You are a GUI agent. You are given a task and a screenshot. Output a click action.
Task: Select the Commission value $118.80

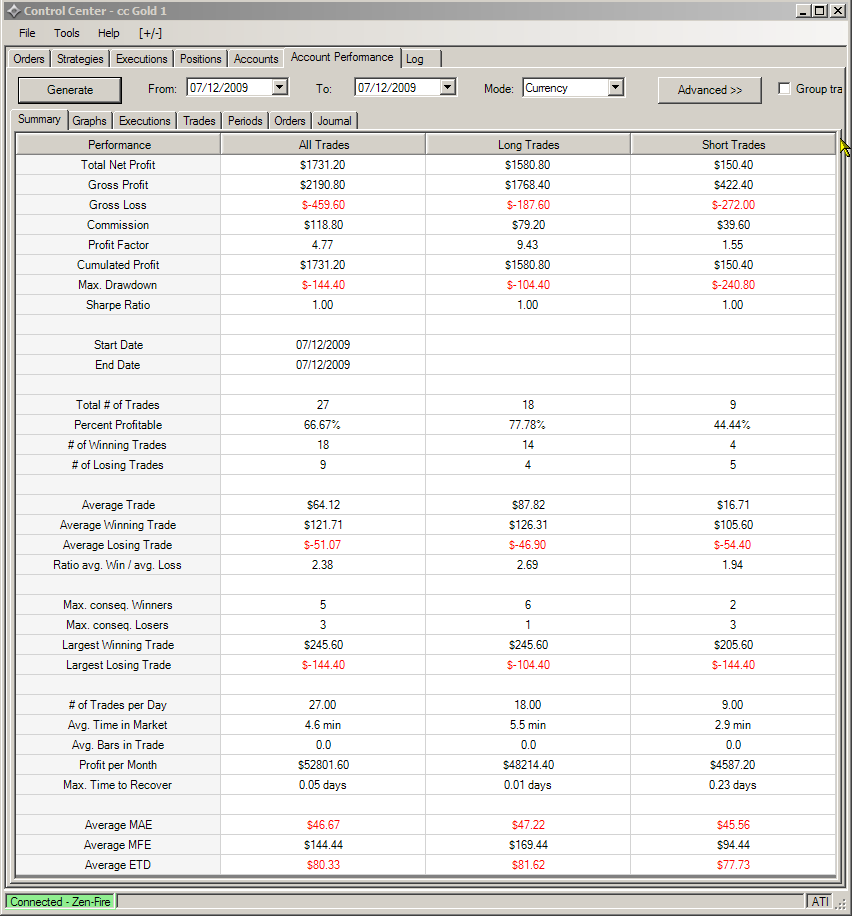(x=323, y=225)
